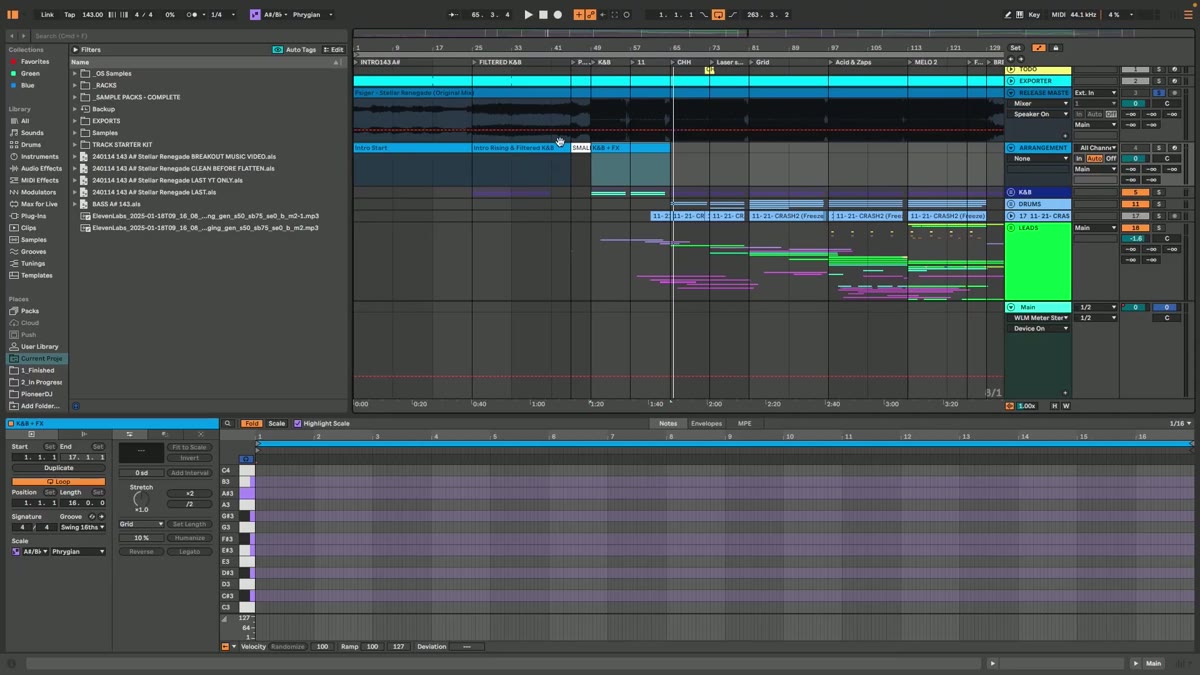
Task: Toggle the clip Loop button
Action: (x=59, y=481)
